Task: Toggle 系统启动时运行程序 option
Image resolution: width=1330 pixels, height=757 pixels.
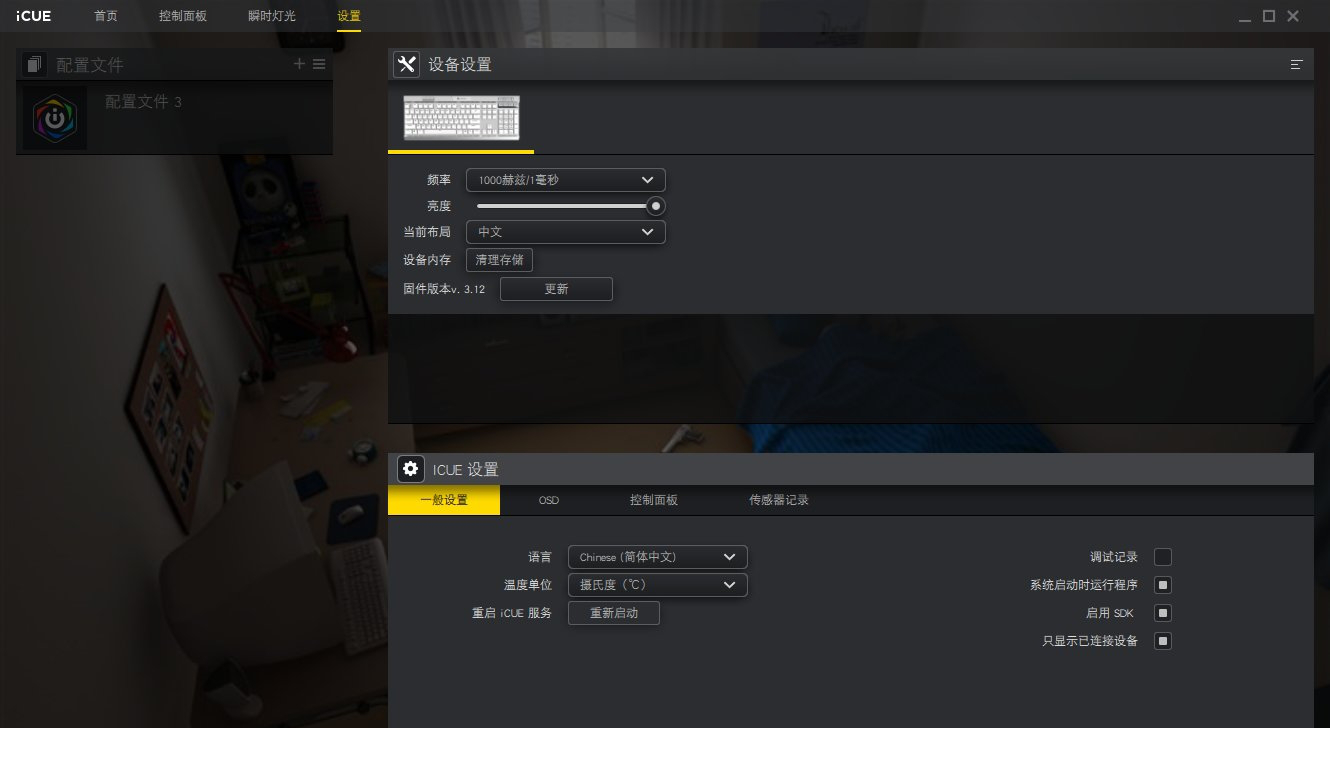Action: [x=1162, y=585]
